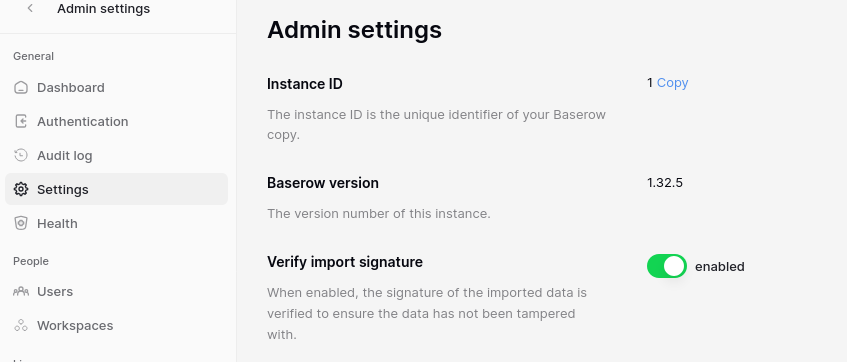
Task: Click the Settings gear icon
Action: pyautogui.click(x=21, y=189)
